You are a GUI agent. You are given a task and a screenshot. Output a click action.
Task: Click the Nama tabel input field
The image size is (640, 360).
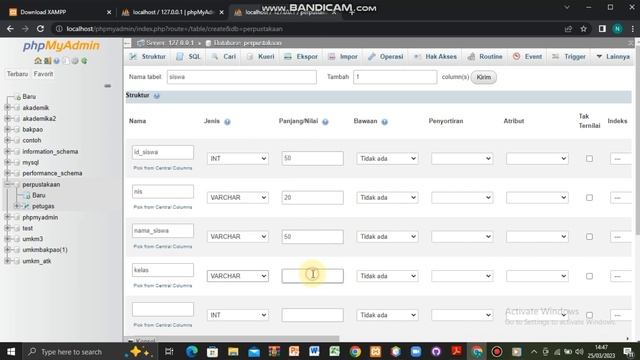[x=242, y=77]
